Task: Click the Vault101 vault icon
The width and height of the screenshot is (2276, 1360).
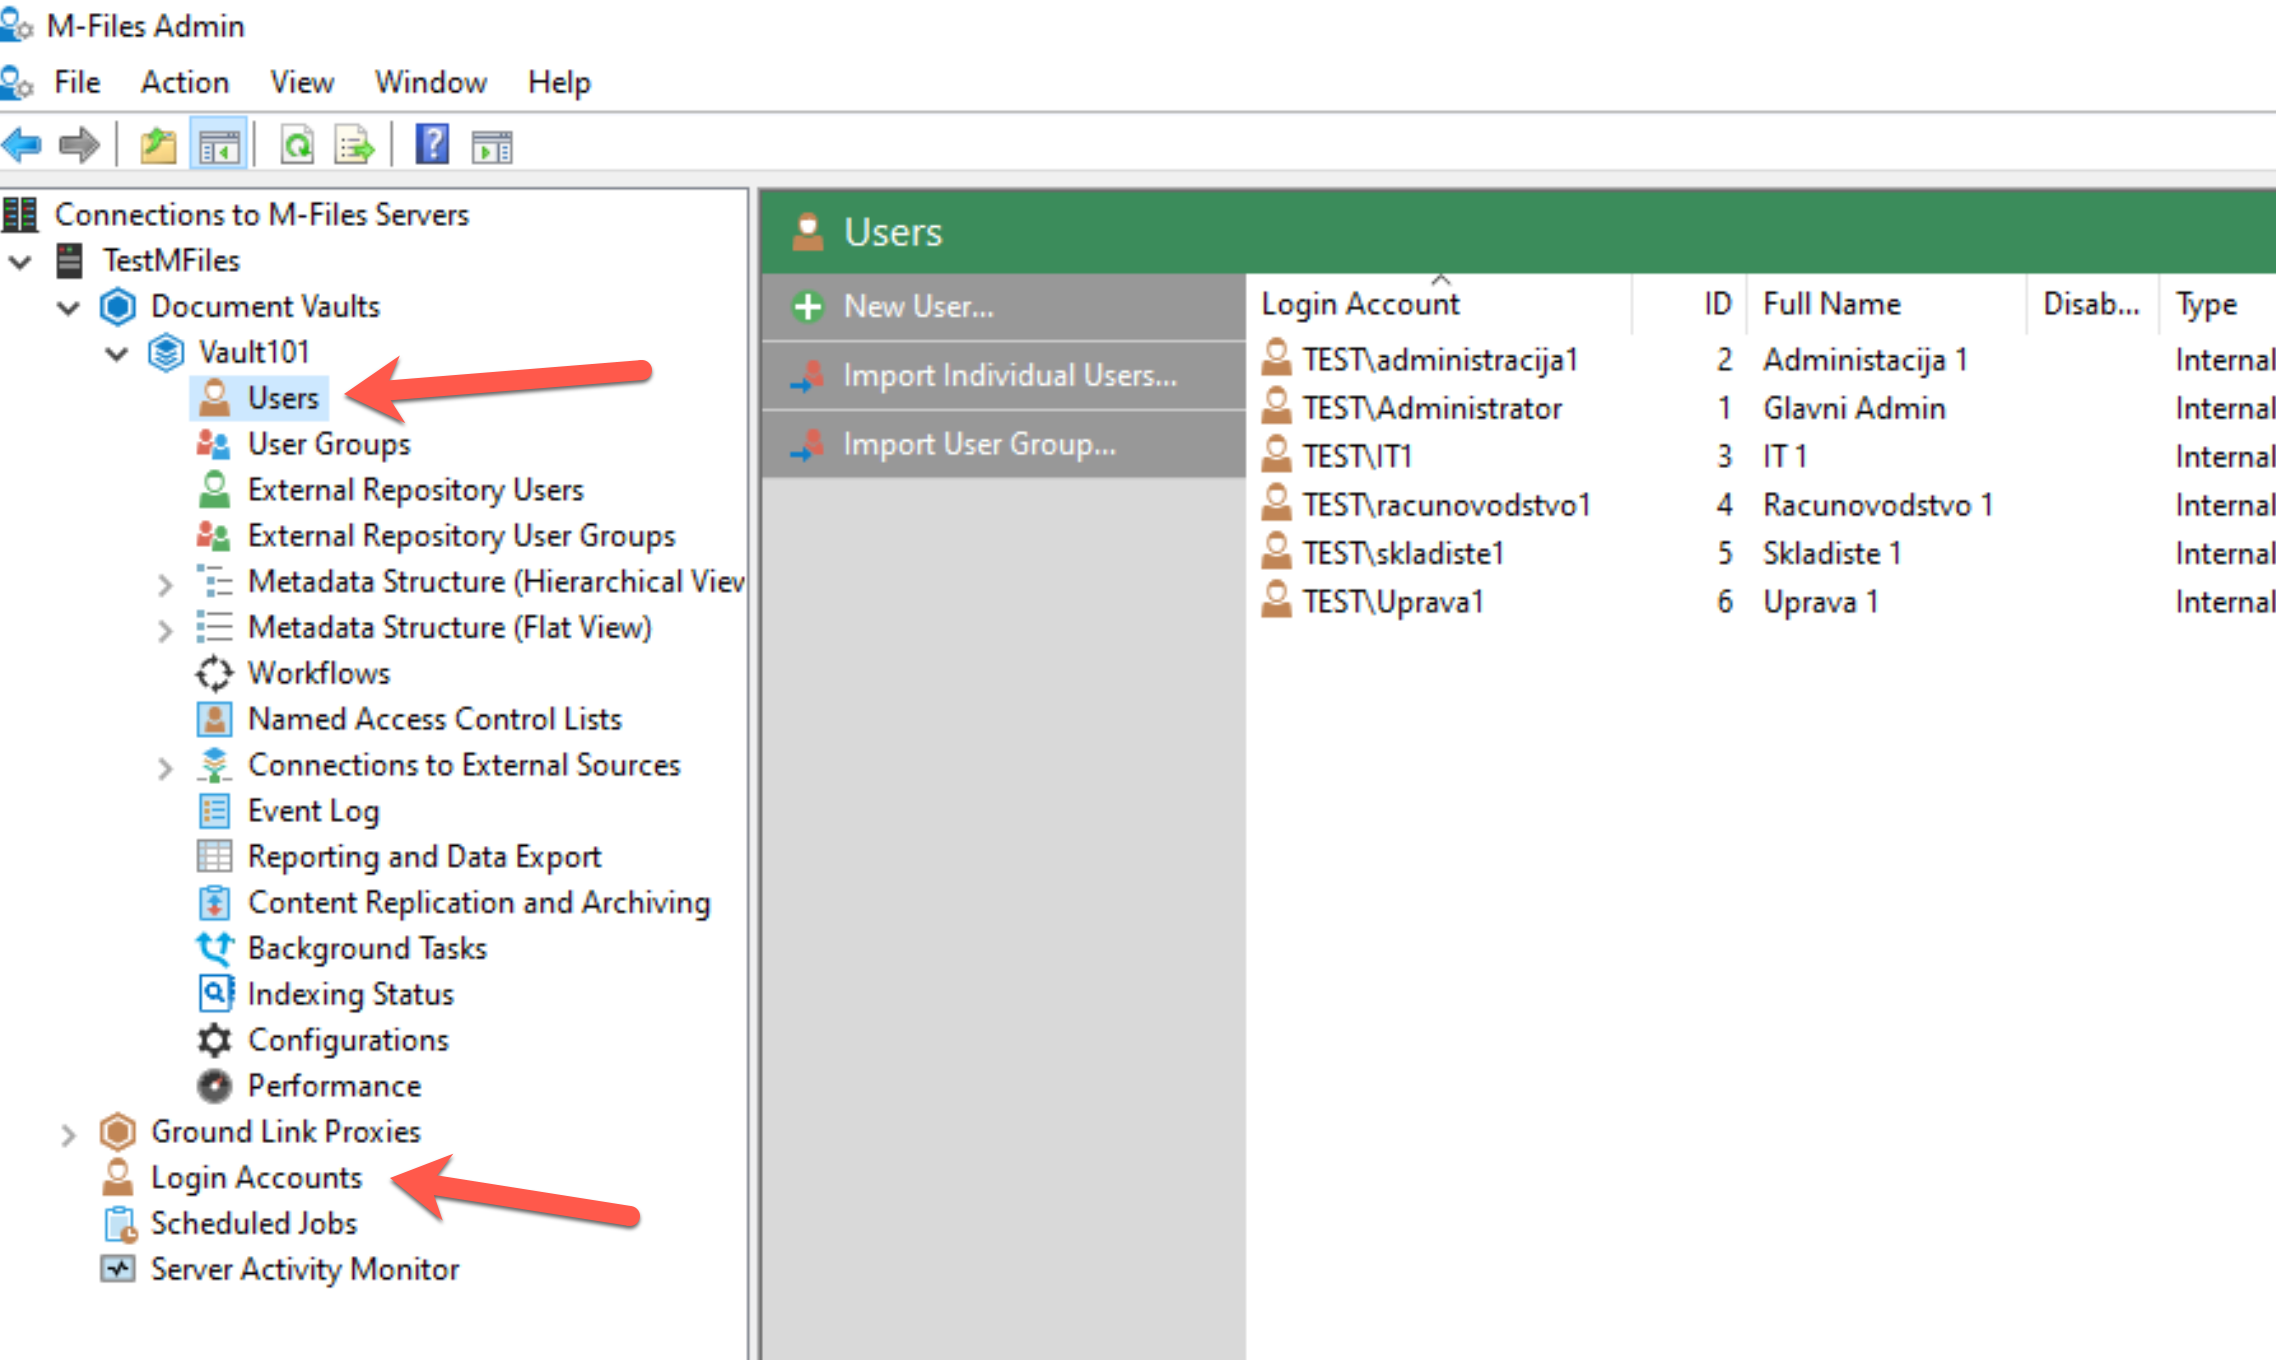Action: click(x=166, y=353)
